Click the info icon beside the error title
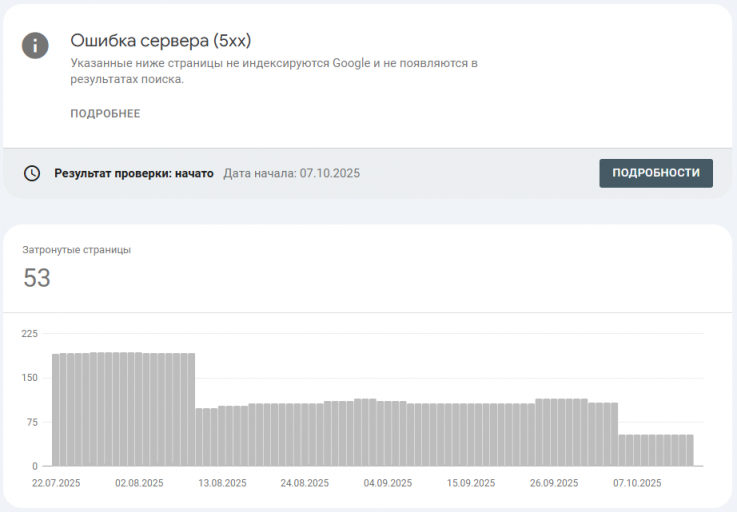The width and height of the screenshot is (737, 512). click(x=35, y=46)
